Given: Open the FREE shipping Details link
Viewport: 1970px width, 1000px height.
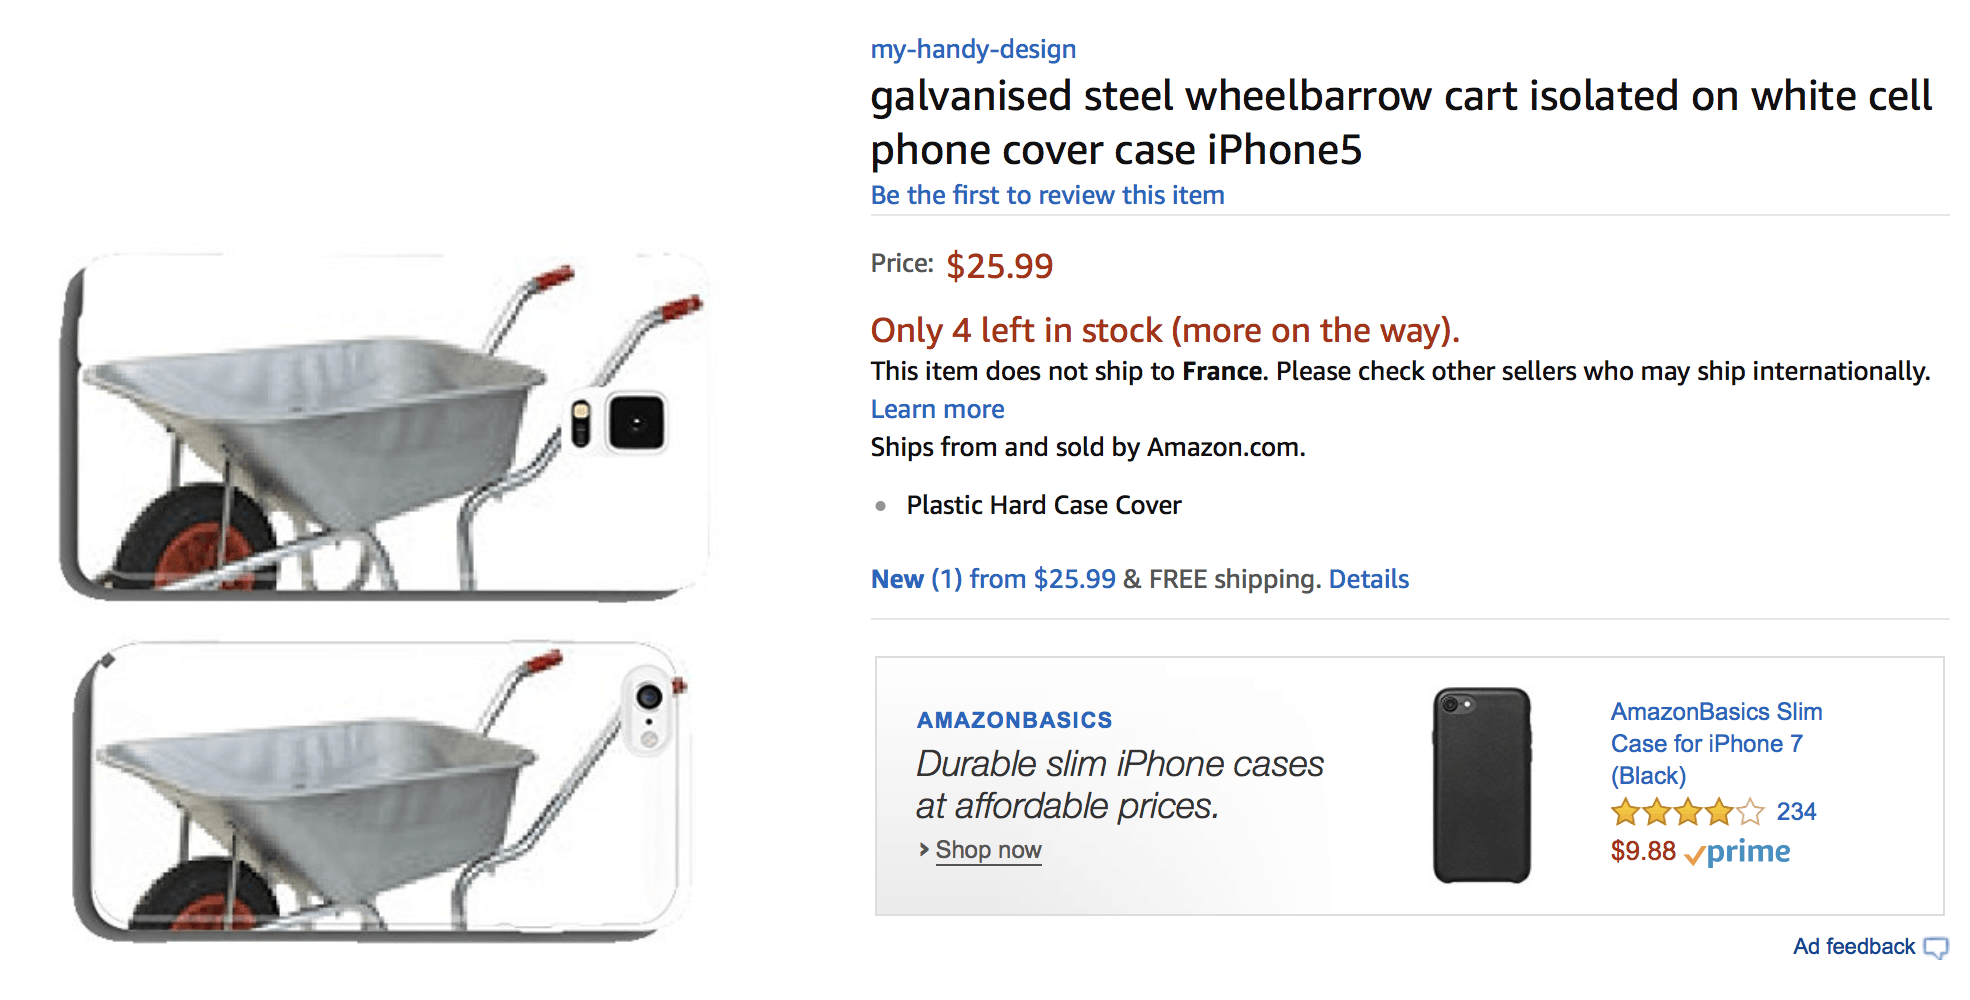Looking at the screenshot, I should tap(1368, 579).
